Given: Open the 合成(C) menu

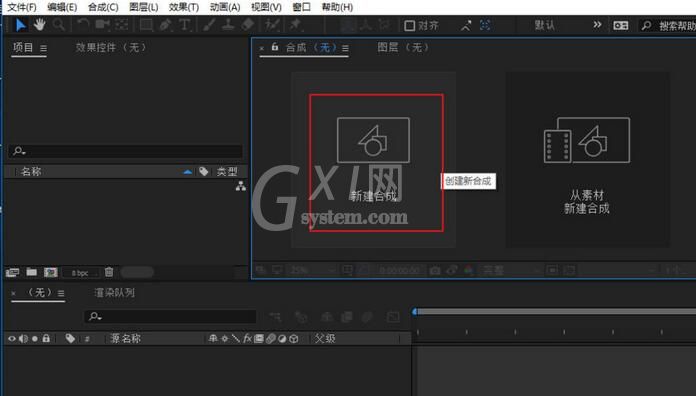Looking at the screenshot, I should [x=103, y=7].
